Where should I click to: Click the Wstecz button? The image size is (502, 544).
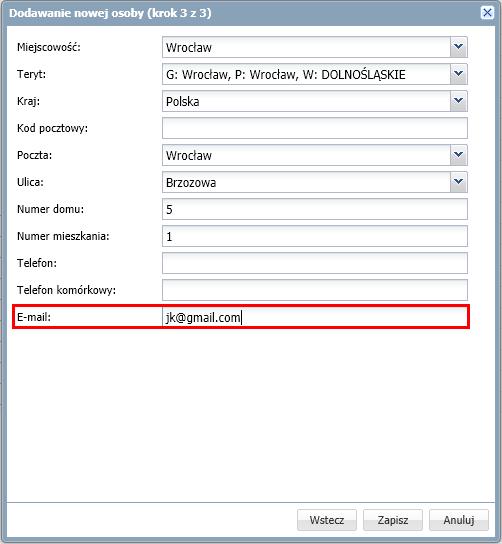pos(327,520)
